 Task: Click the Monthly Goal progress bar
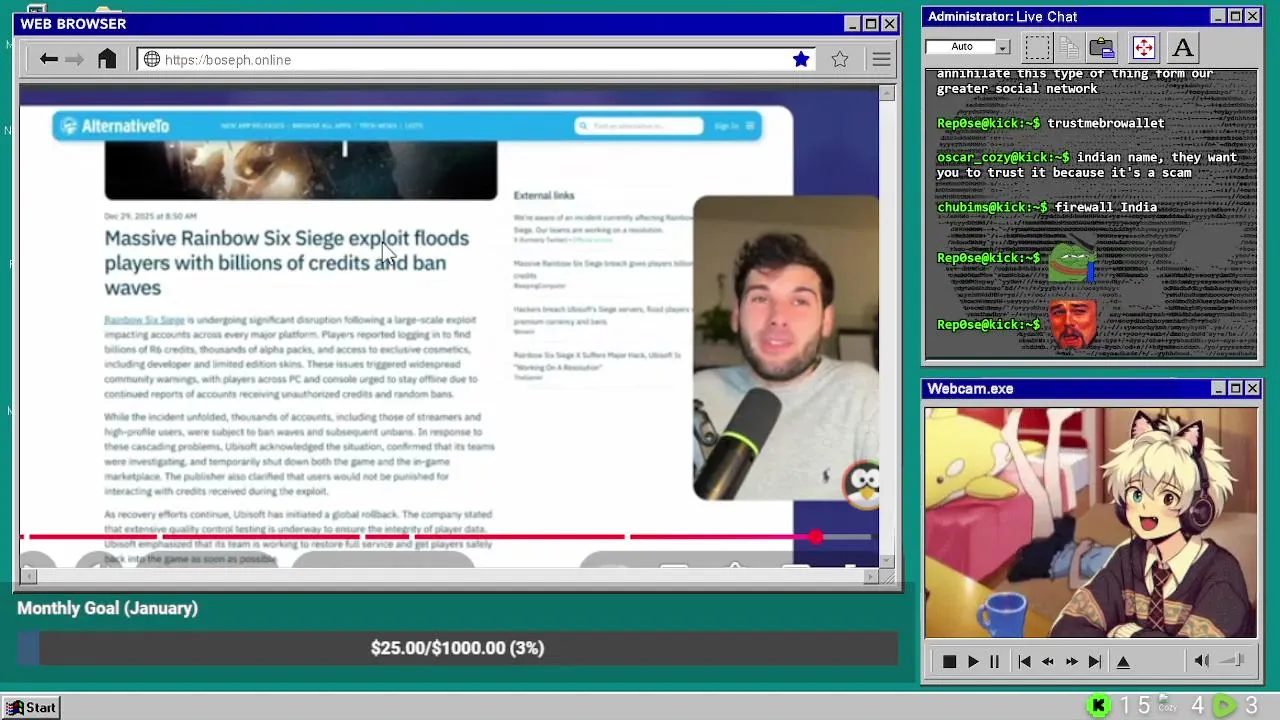click(457, 648)
